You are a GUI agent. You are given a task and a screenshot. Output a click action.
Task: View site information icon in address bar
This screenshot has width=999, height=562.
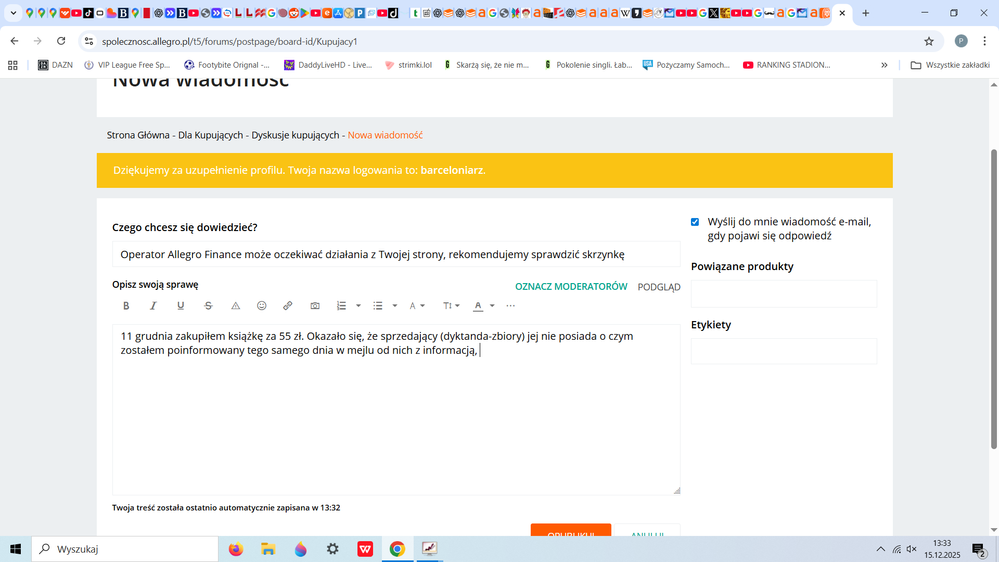[x=89, y=41]
